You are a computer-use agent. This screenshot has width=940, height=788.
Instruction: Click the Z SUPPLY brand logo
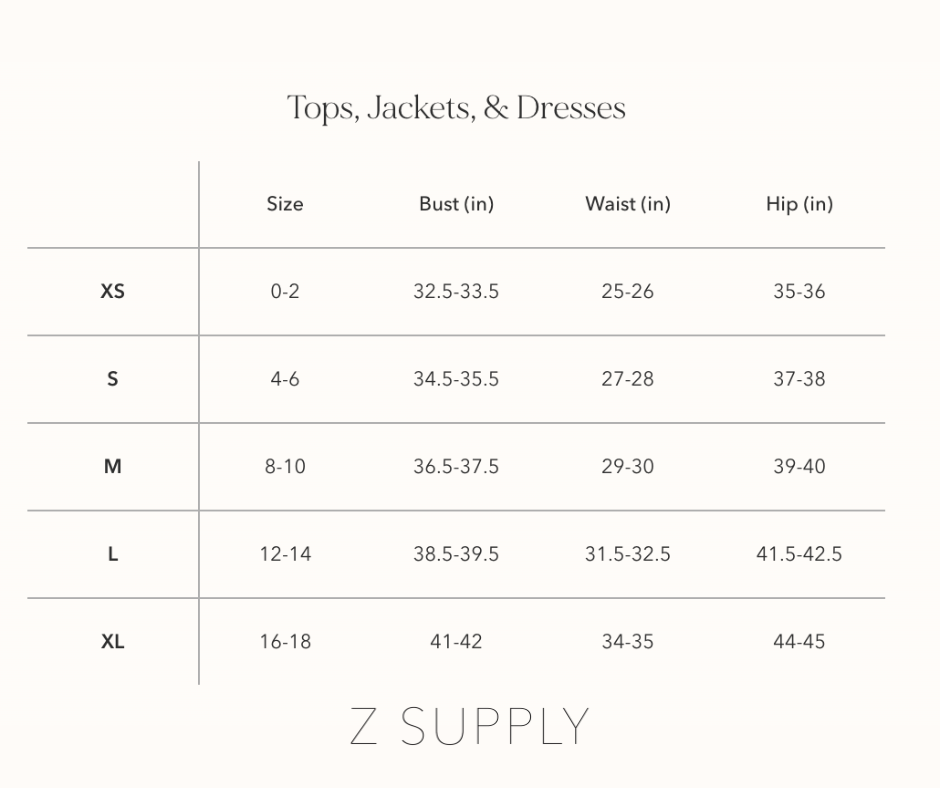[x=469, y=727]
